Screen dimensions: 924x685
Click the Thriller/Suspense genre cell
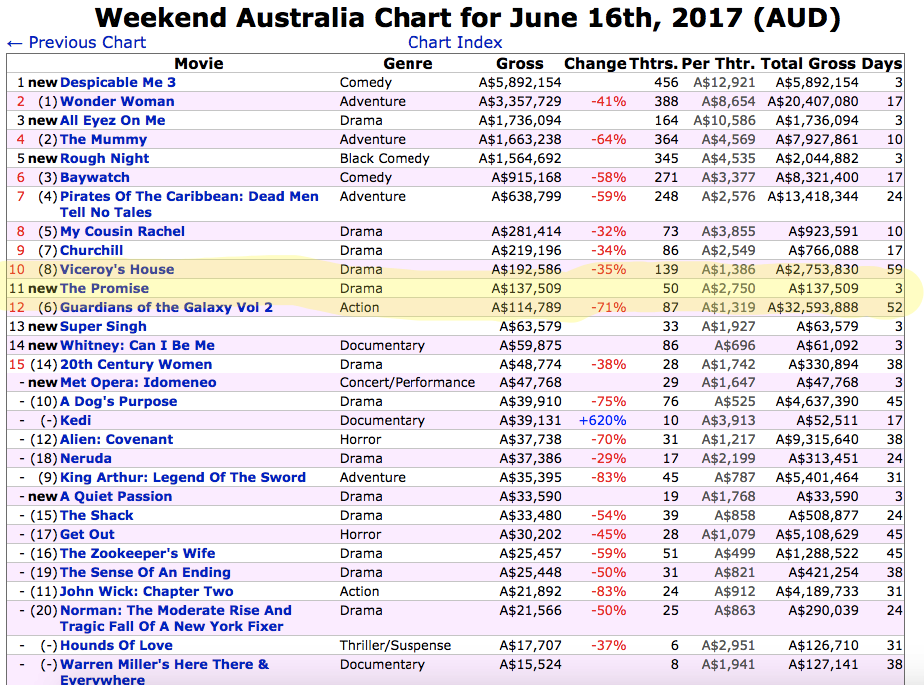pos(395,646)
